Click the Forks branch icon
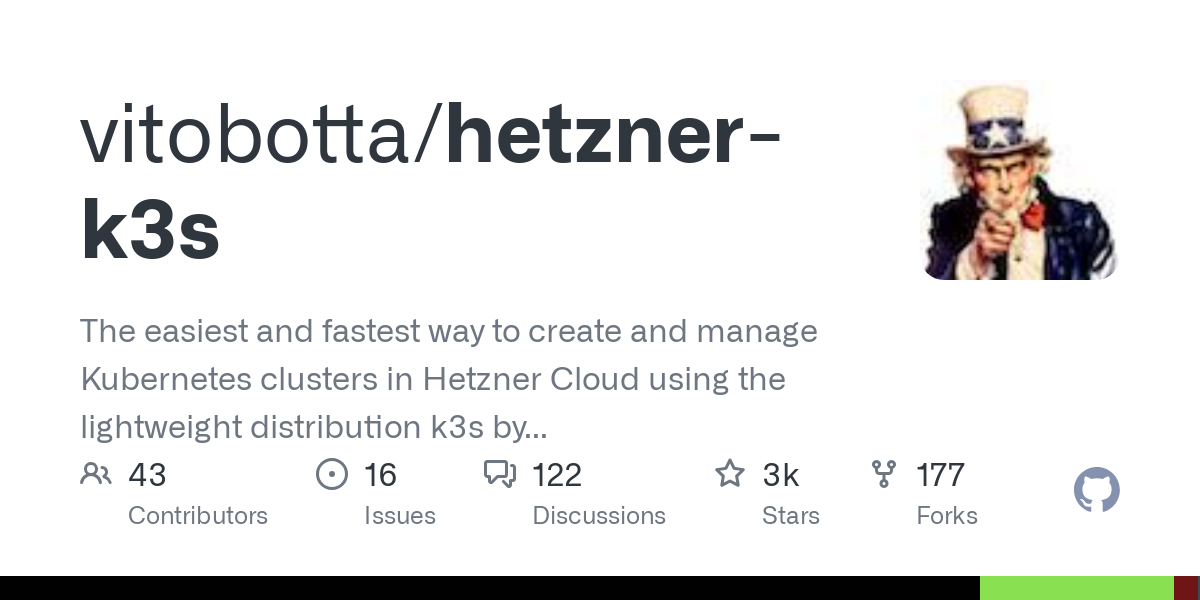The image size is (1200, 600). point(884,474)
